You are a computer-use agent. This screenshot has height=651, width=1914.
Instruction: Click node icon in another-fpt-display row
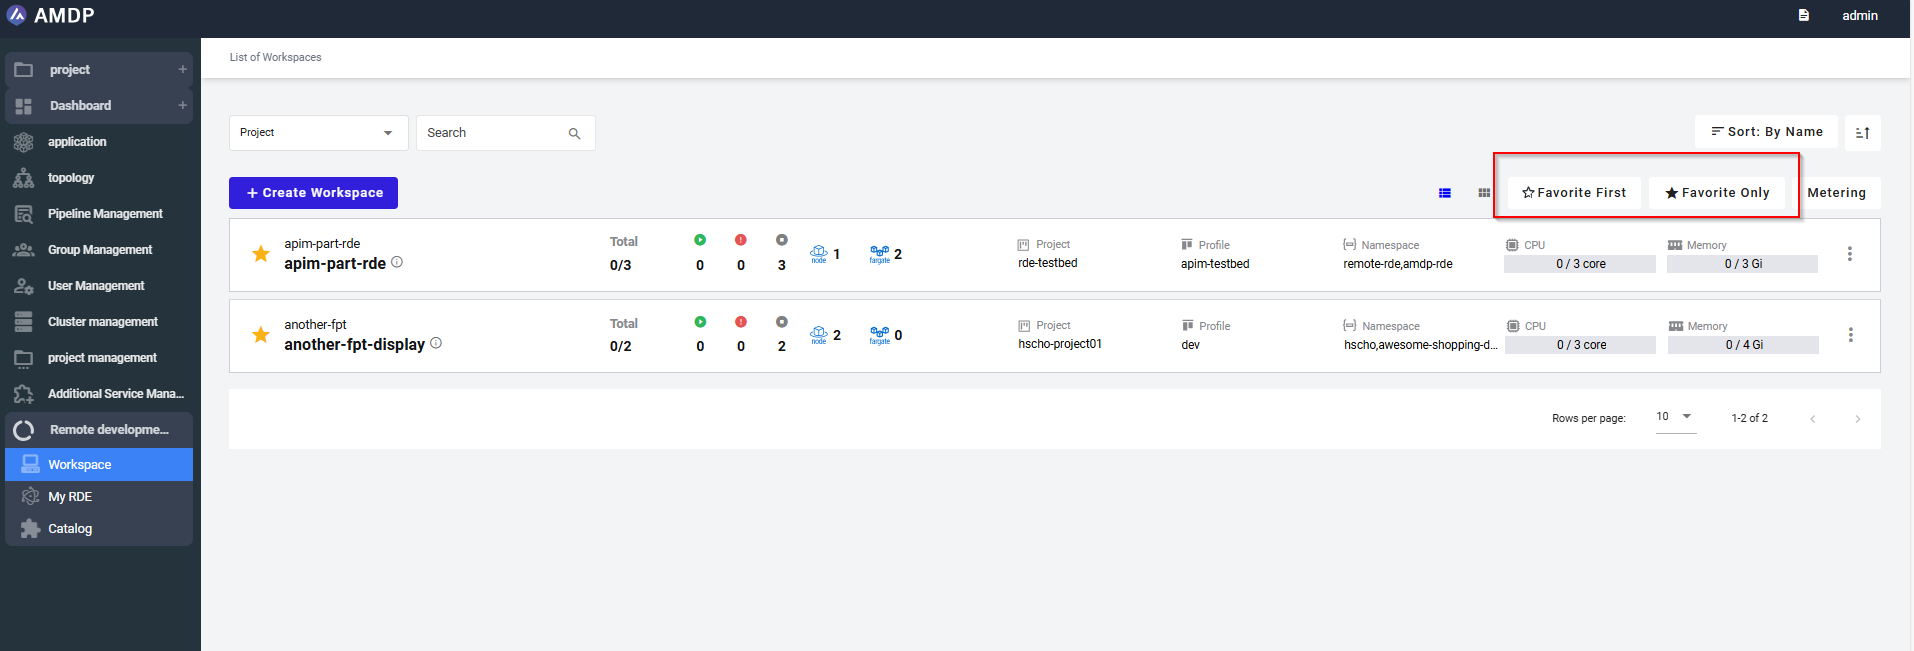click(x=819, y=335)
